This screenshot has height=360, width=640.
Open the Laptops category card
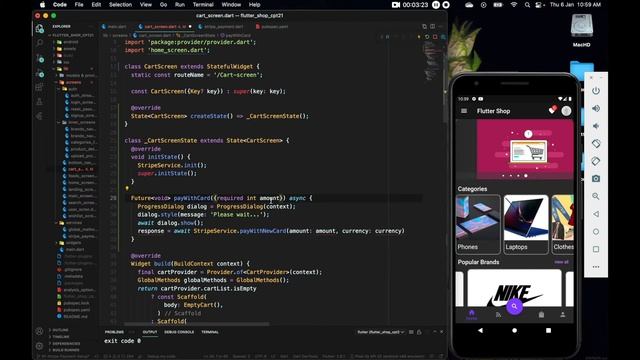coord(526,224)
